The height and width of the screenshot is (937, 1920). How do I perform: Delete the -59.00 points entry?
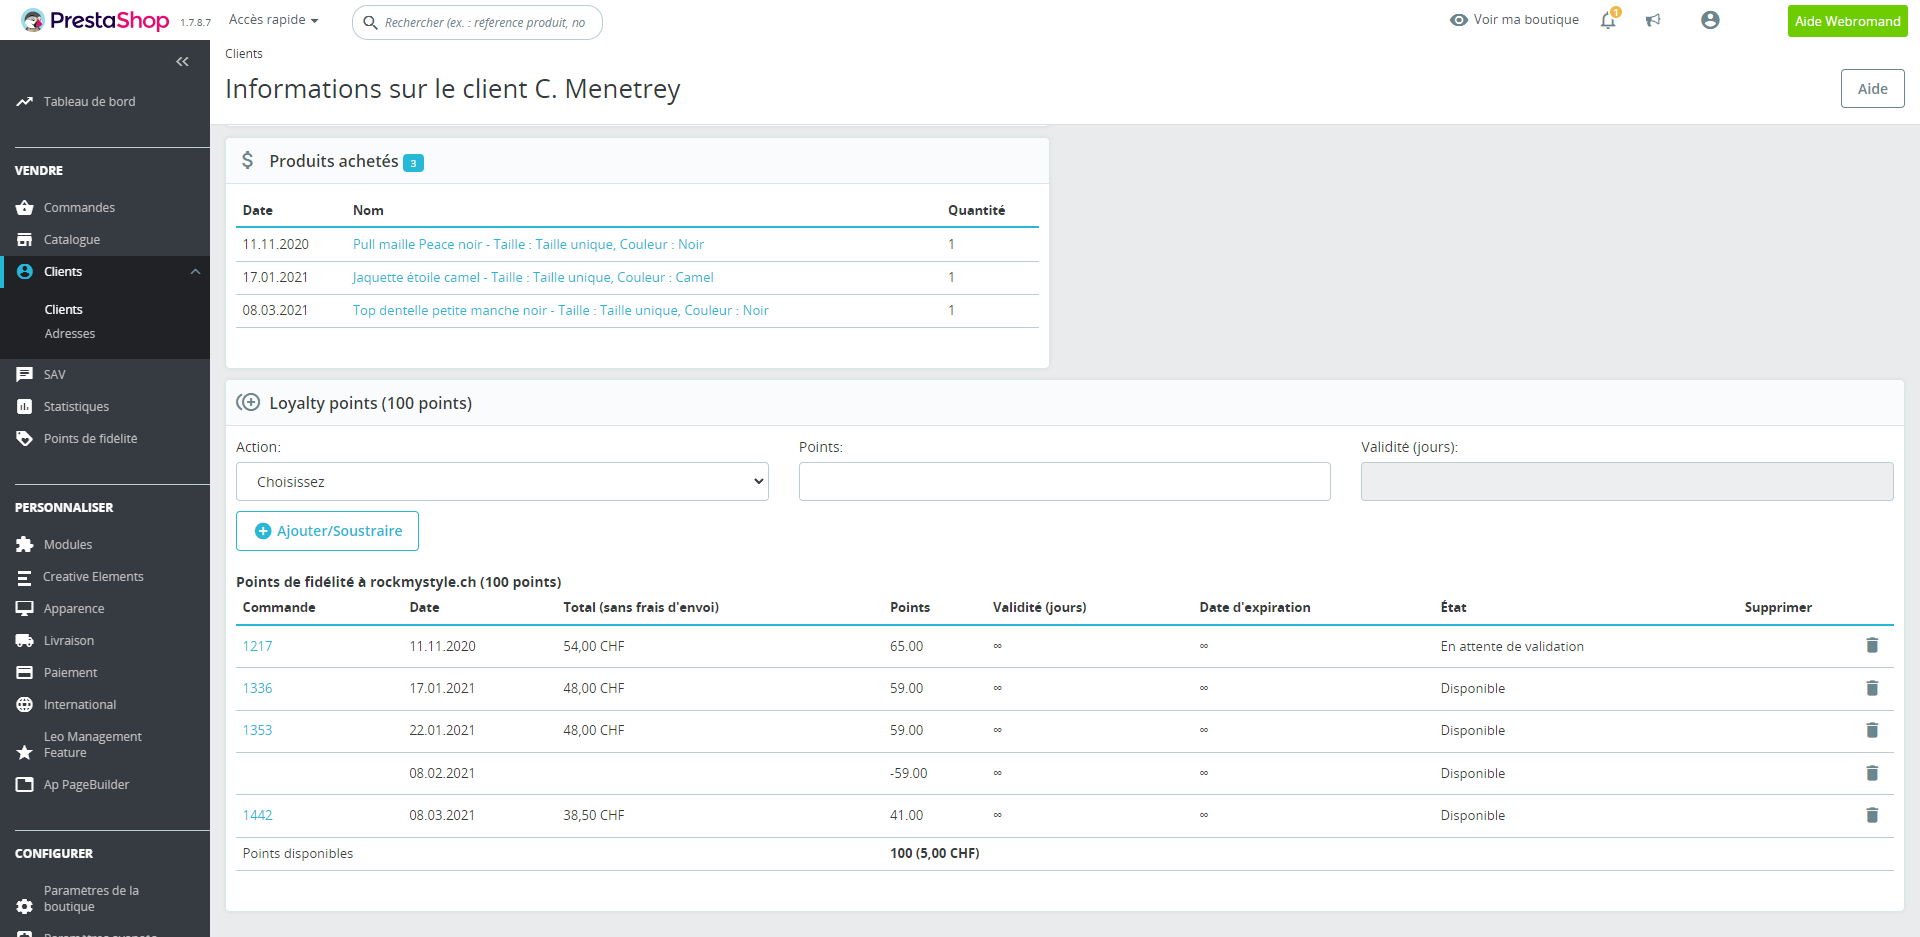[1872, 773]
